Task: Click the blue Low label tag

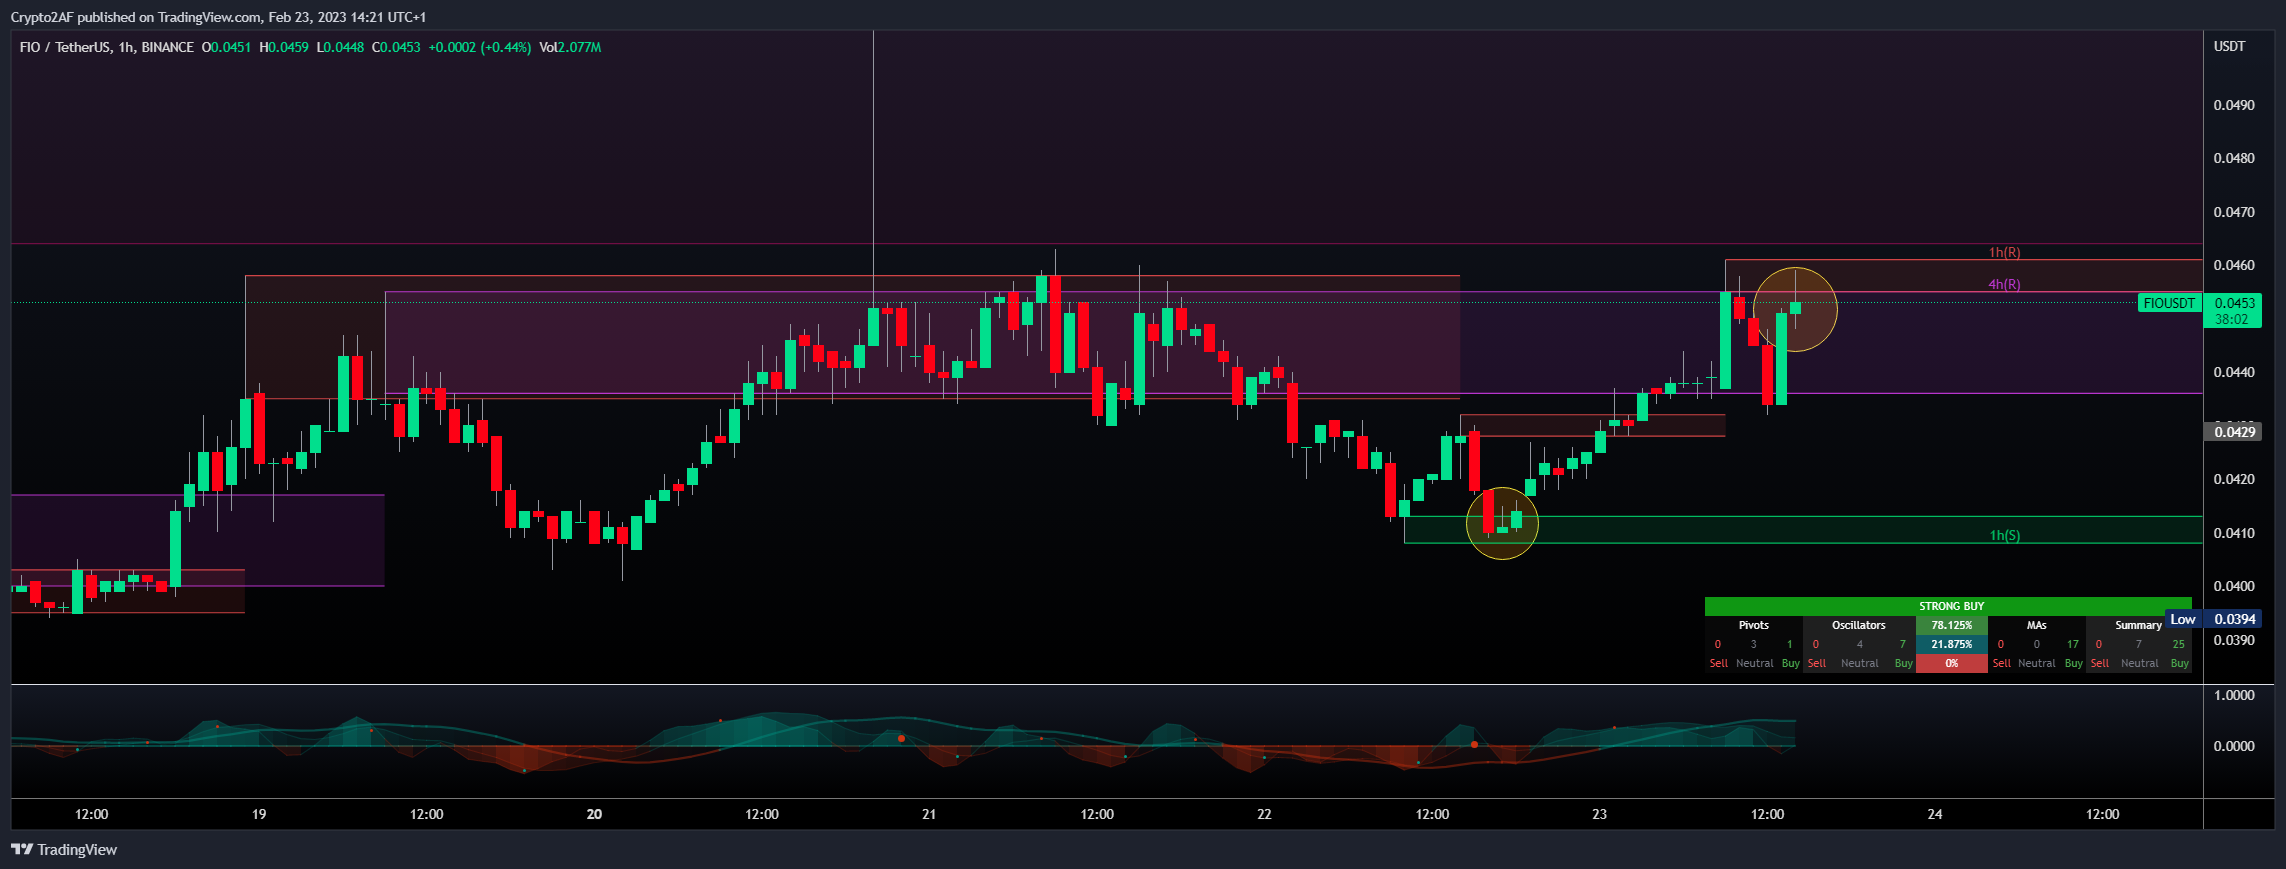Action: click(2183, 619)
